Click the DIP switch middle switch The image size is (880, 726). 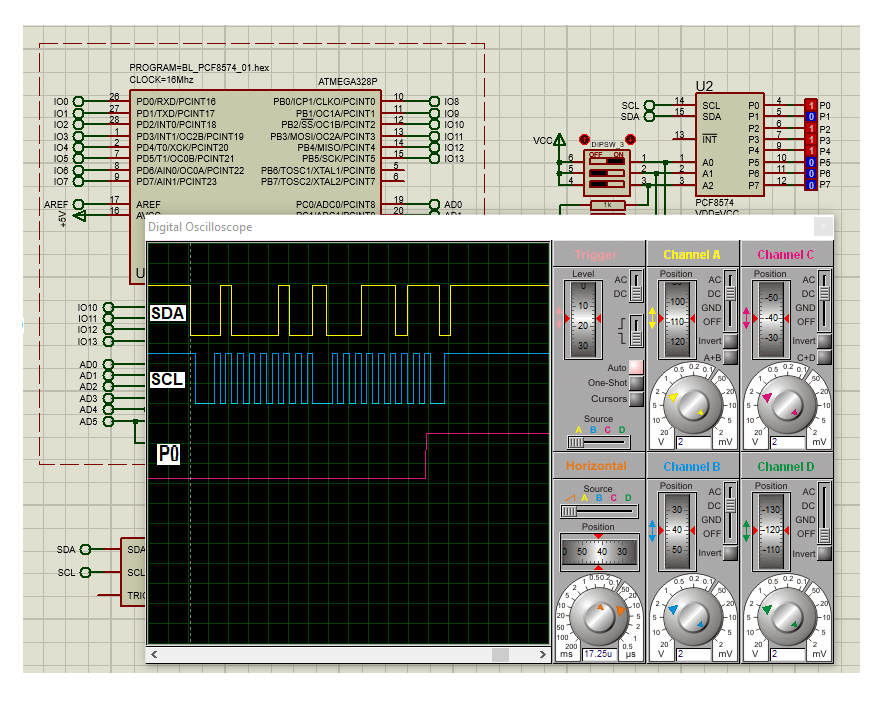(x=607, y=173)
